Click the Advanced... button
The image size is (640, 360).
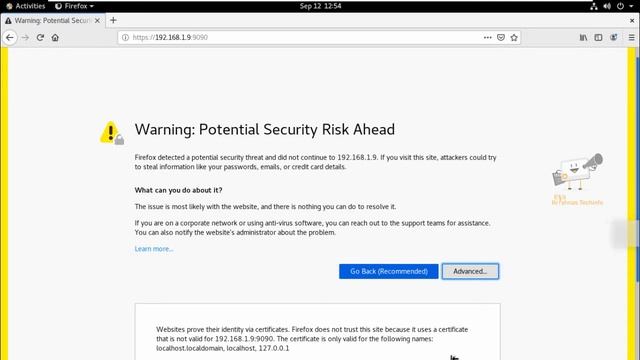click(x=470, y=271)
